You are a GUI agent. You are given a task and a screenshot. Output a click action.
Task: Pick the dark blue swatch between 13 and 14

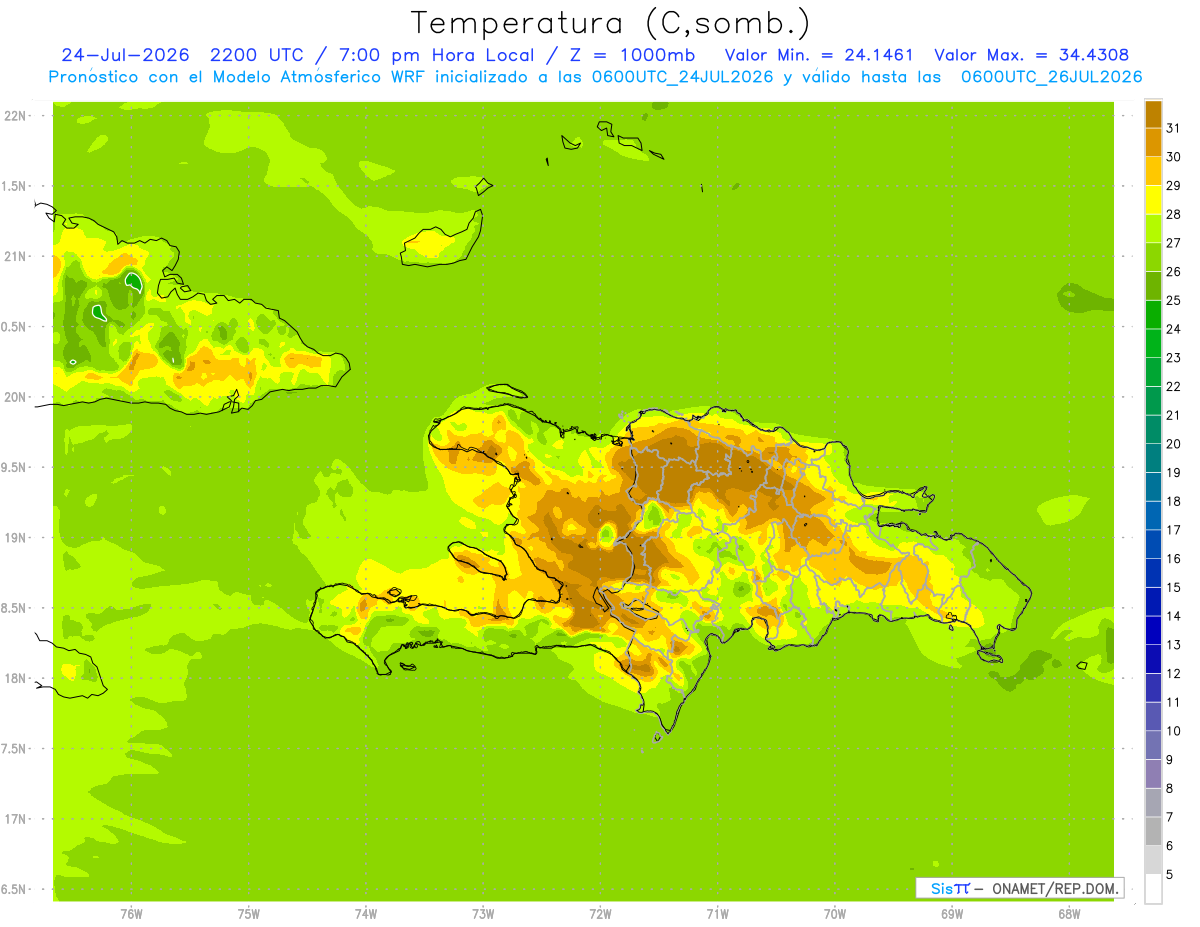click(x=1153, y=630)
